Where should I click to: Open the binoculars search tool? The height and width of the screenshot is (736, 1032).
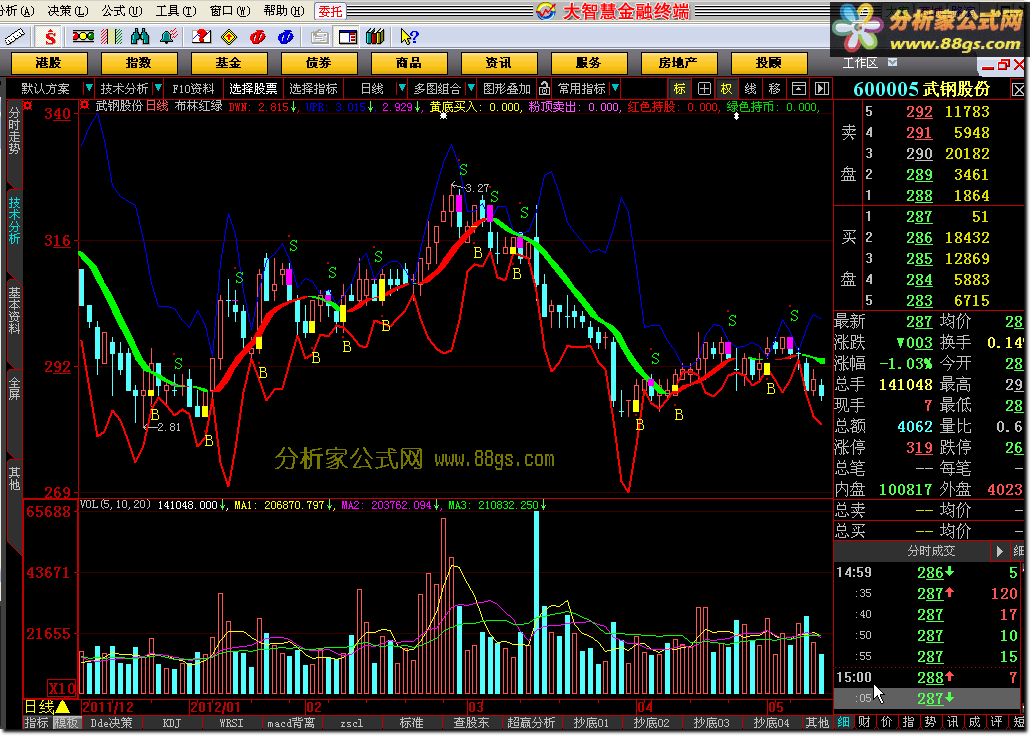(x=140, y=36)
